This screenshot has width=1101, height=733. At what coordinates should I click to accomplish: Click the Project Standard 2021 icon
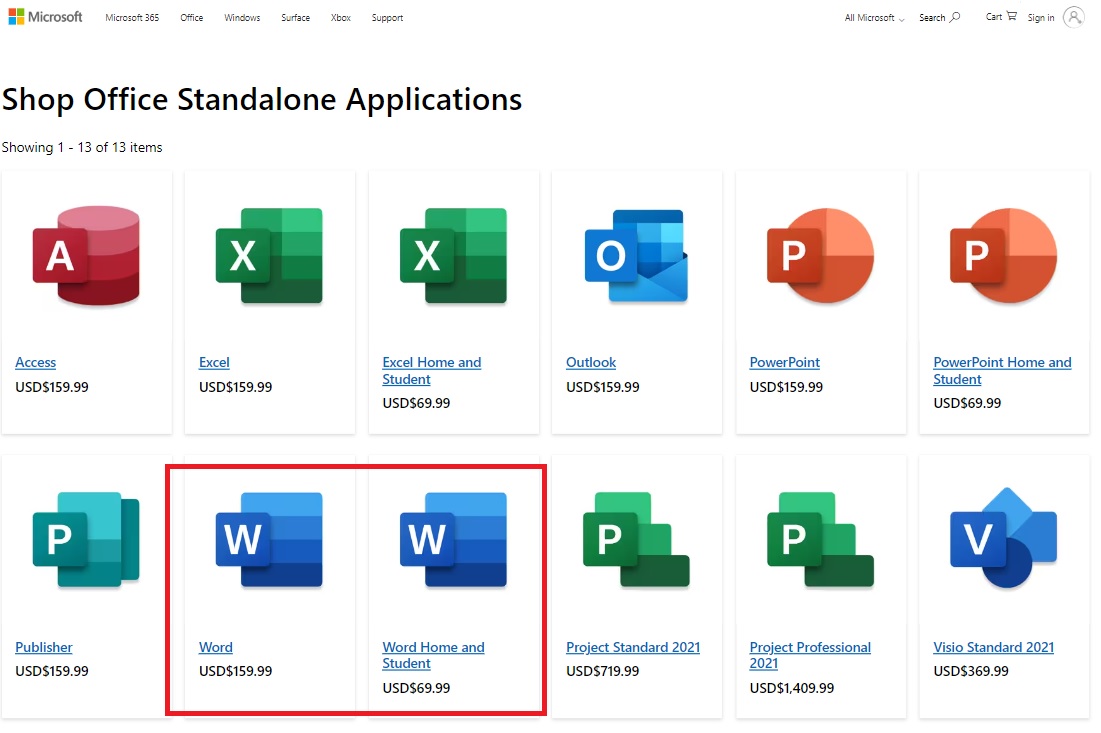636,538
